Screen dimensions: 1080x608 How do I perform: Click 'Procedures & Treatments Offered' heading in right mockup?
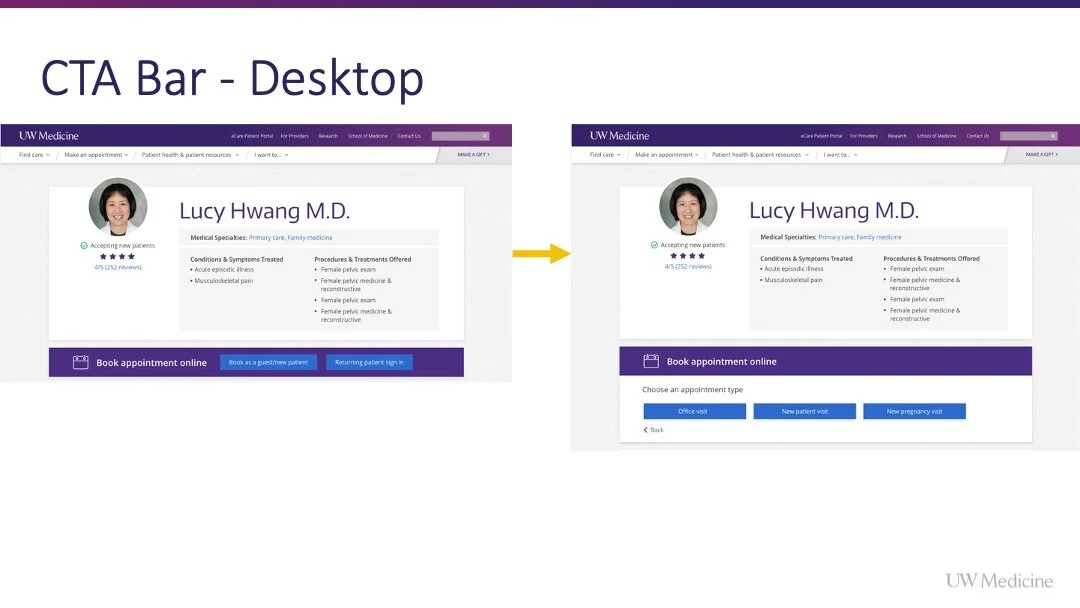pyautogui.click(x=931, y=259)
